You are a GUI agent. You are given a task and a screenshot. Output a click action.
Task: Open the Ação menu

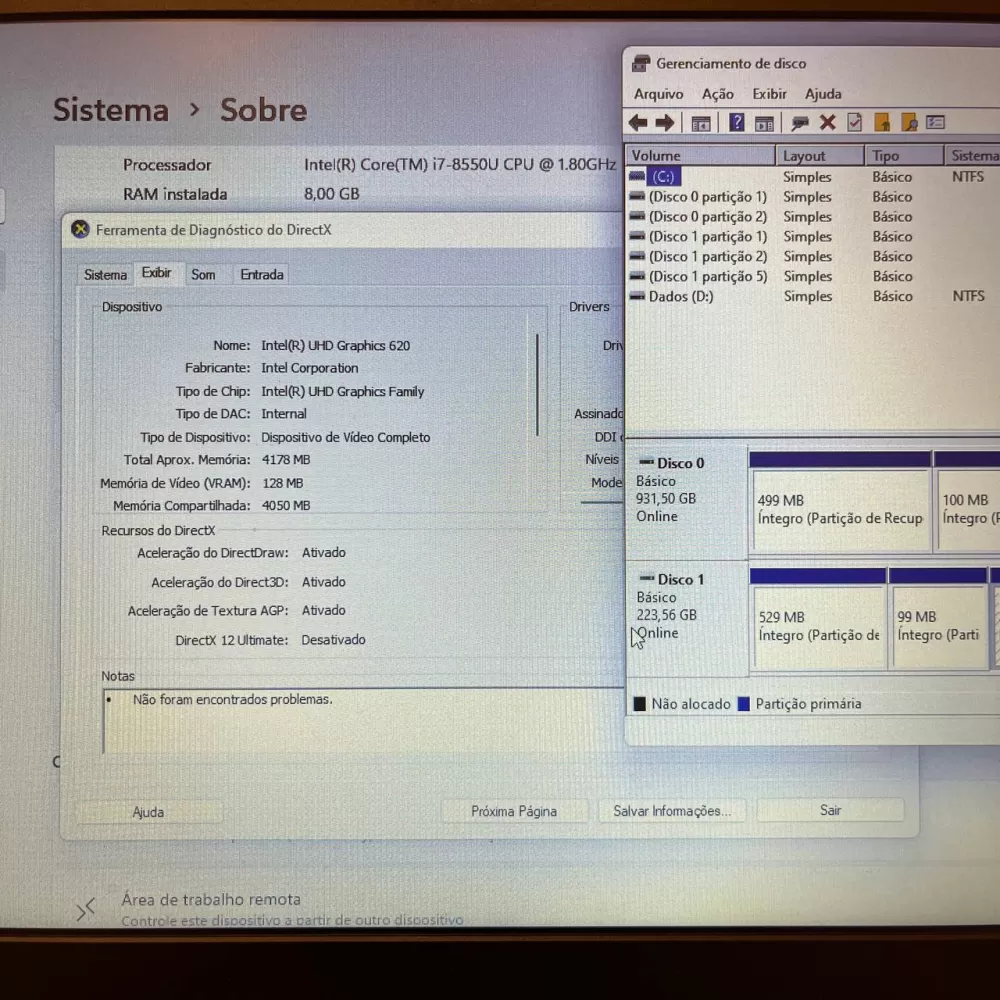(717, 94)
